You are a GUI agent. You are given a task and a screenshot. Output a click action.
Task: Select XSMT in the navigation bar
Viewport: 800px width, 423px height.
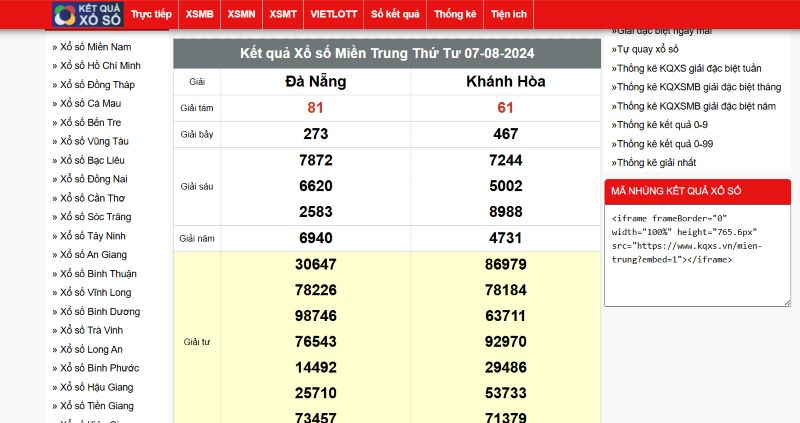pyautogui.click(x=282, y=14)
